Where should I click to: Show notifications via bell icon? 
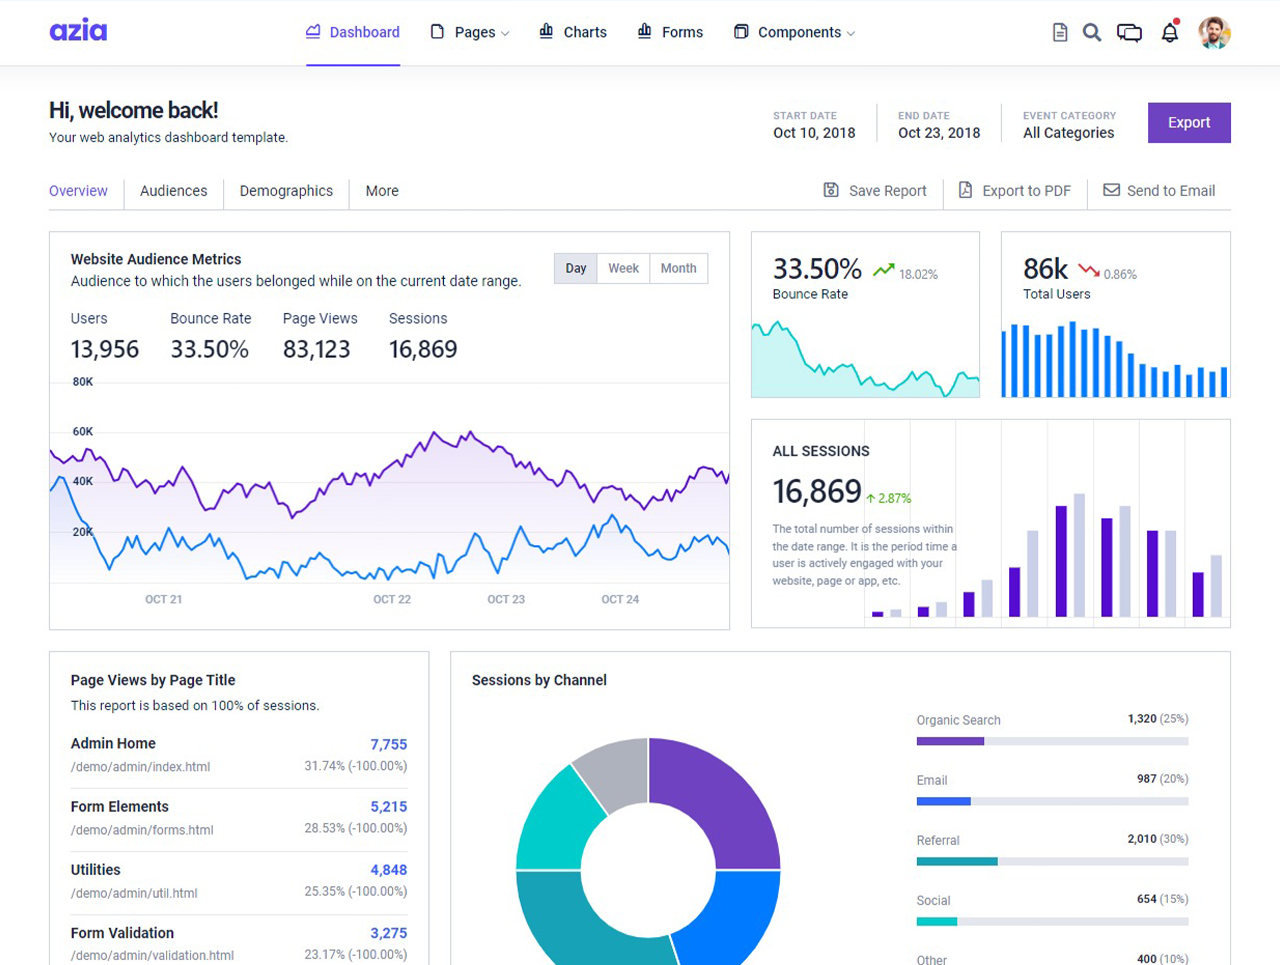1169,33
